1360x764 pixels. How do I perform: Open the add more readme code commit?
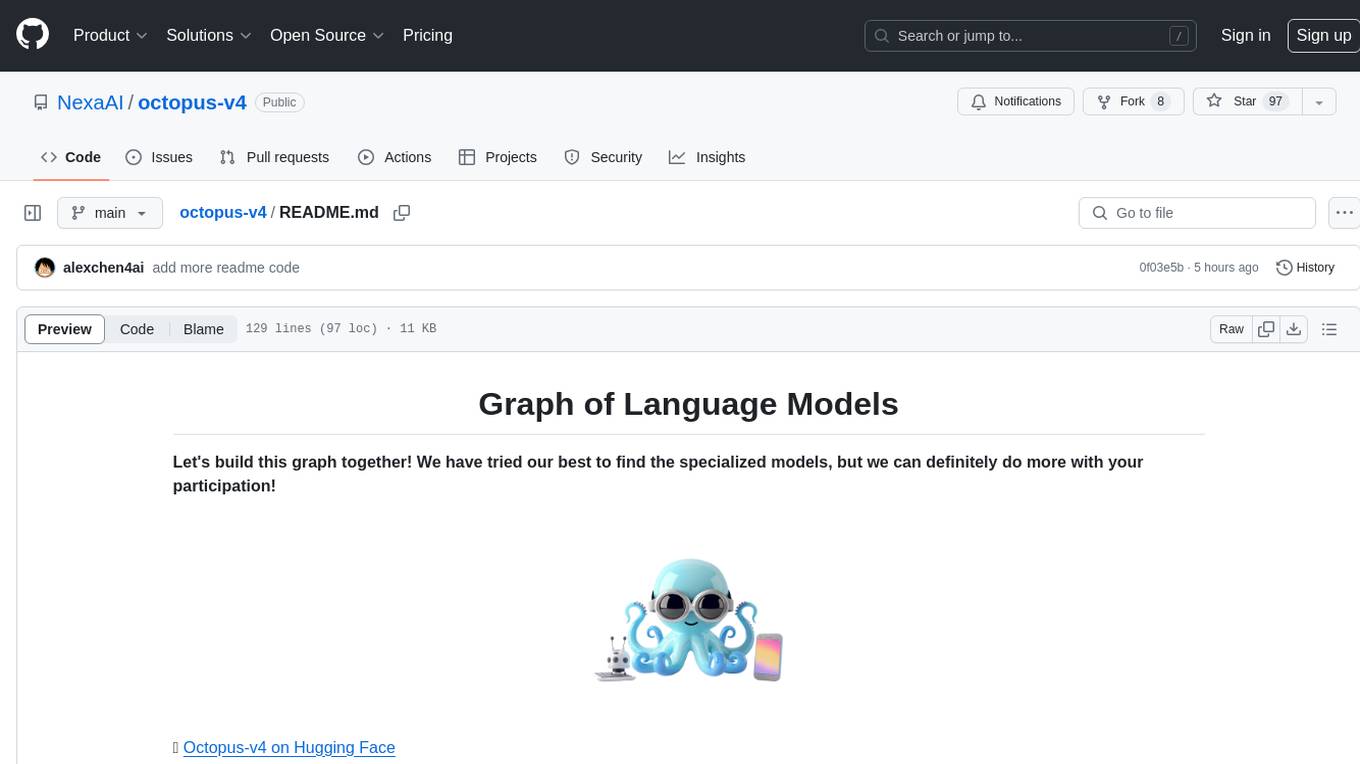pyautogui.click(x=226, y=267)
